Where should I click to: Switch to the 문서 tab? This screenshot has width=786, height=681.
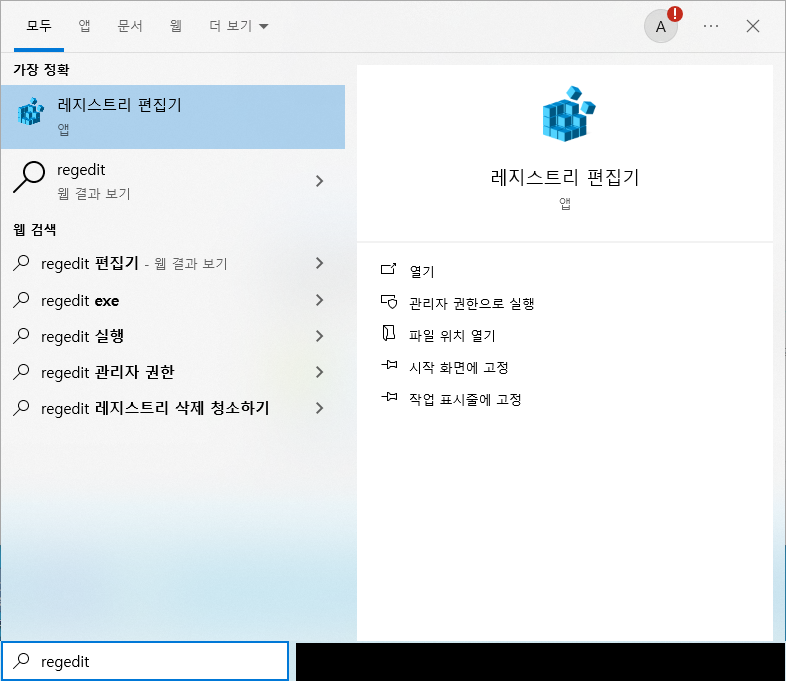click(130, 26)
